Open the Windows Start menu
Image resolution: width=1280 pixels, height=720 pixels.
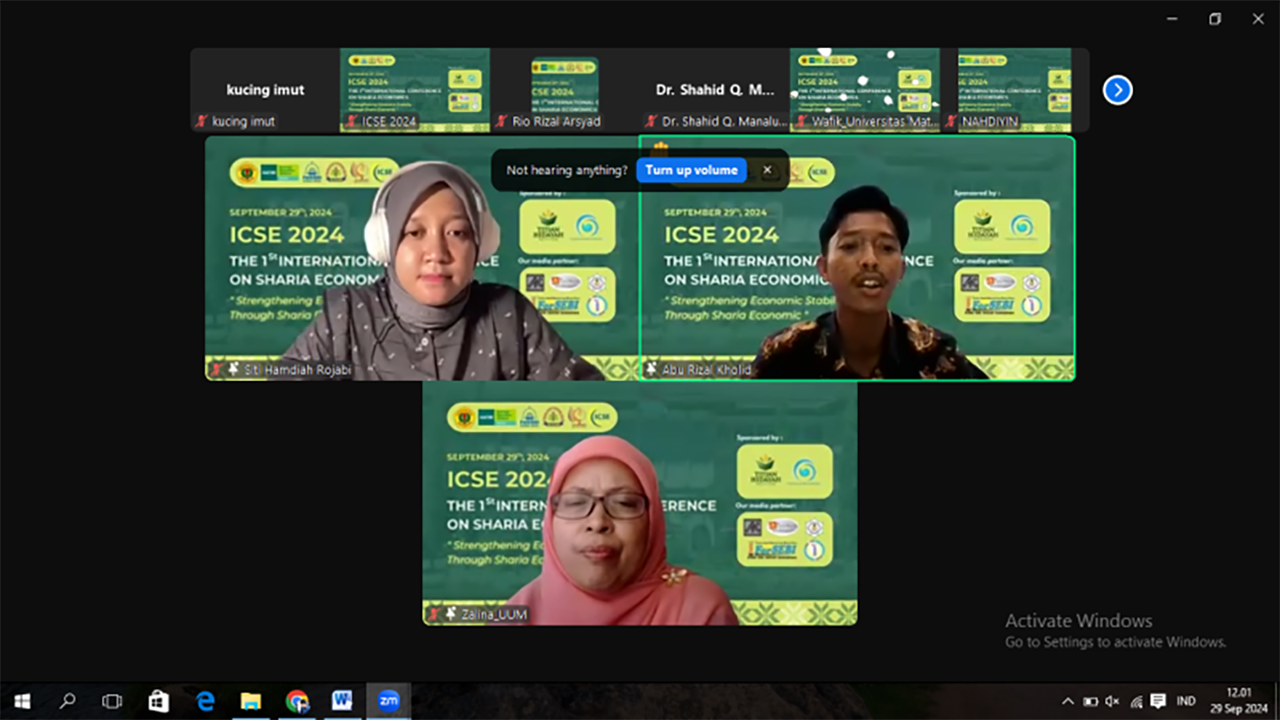(x=22, y=701)
